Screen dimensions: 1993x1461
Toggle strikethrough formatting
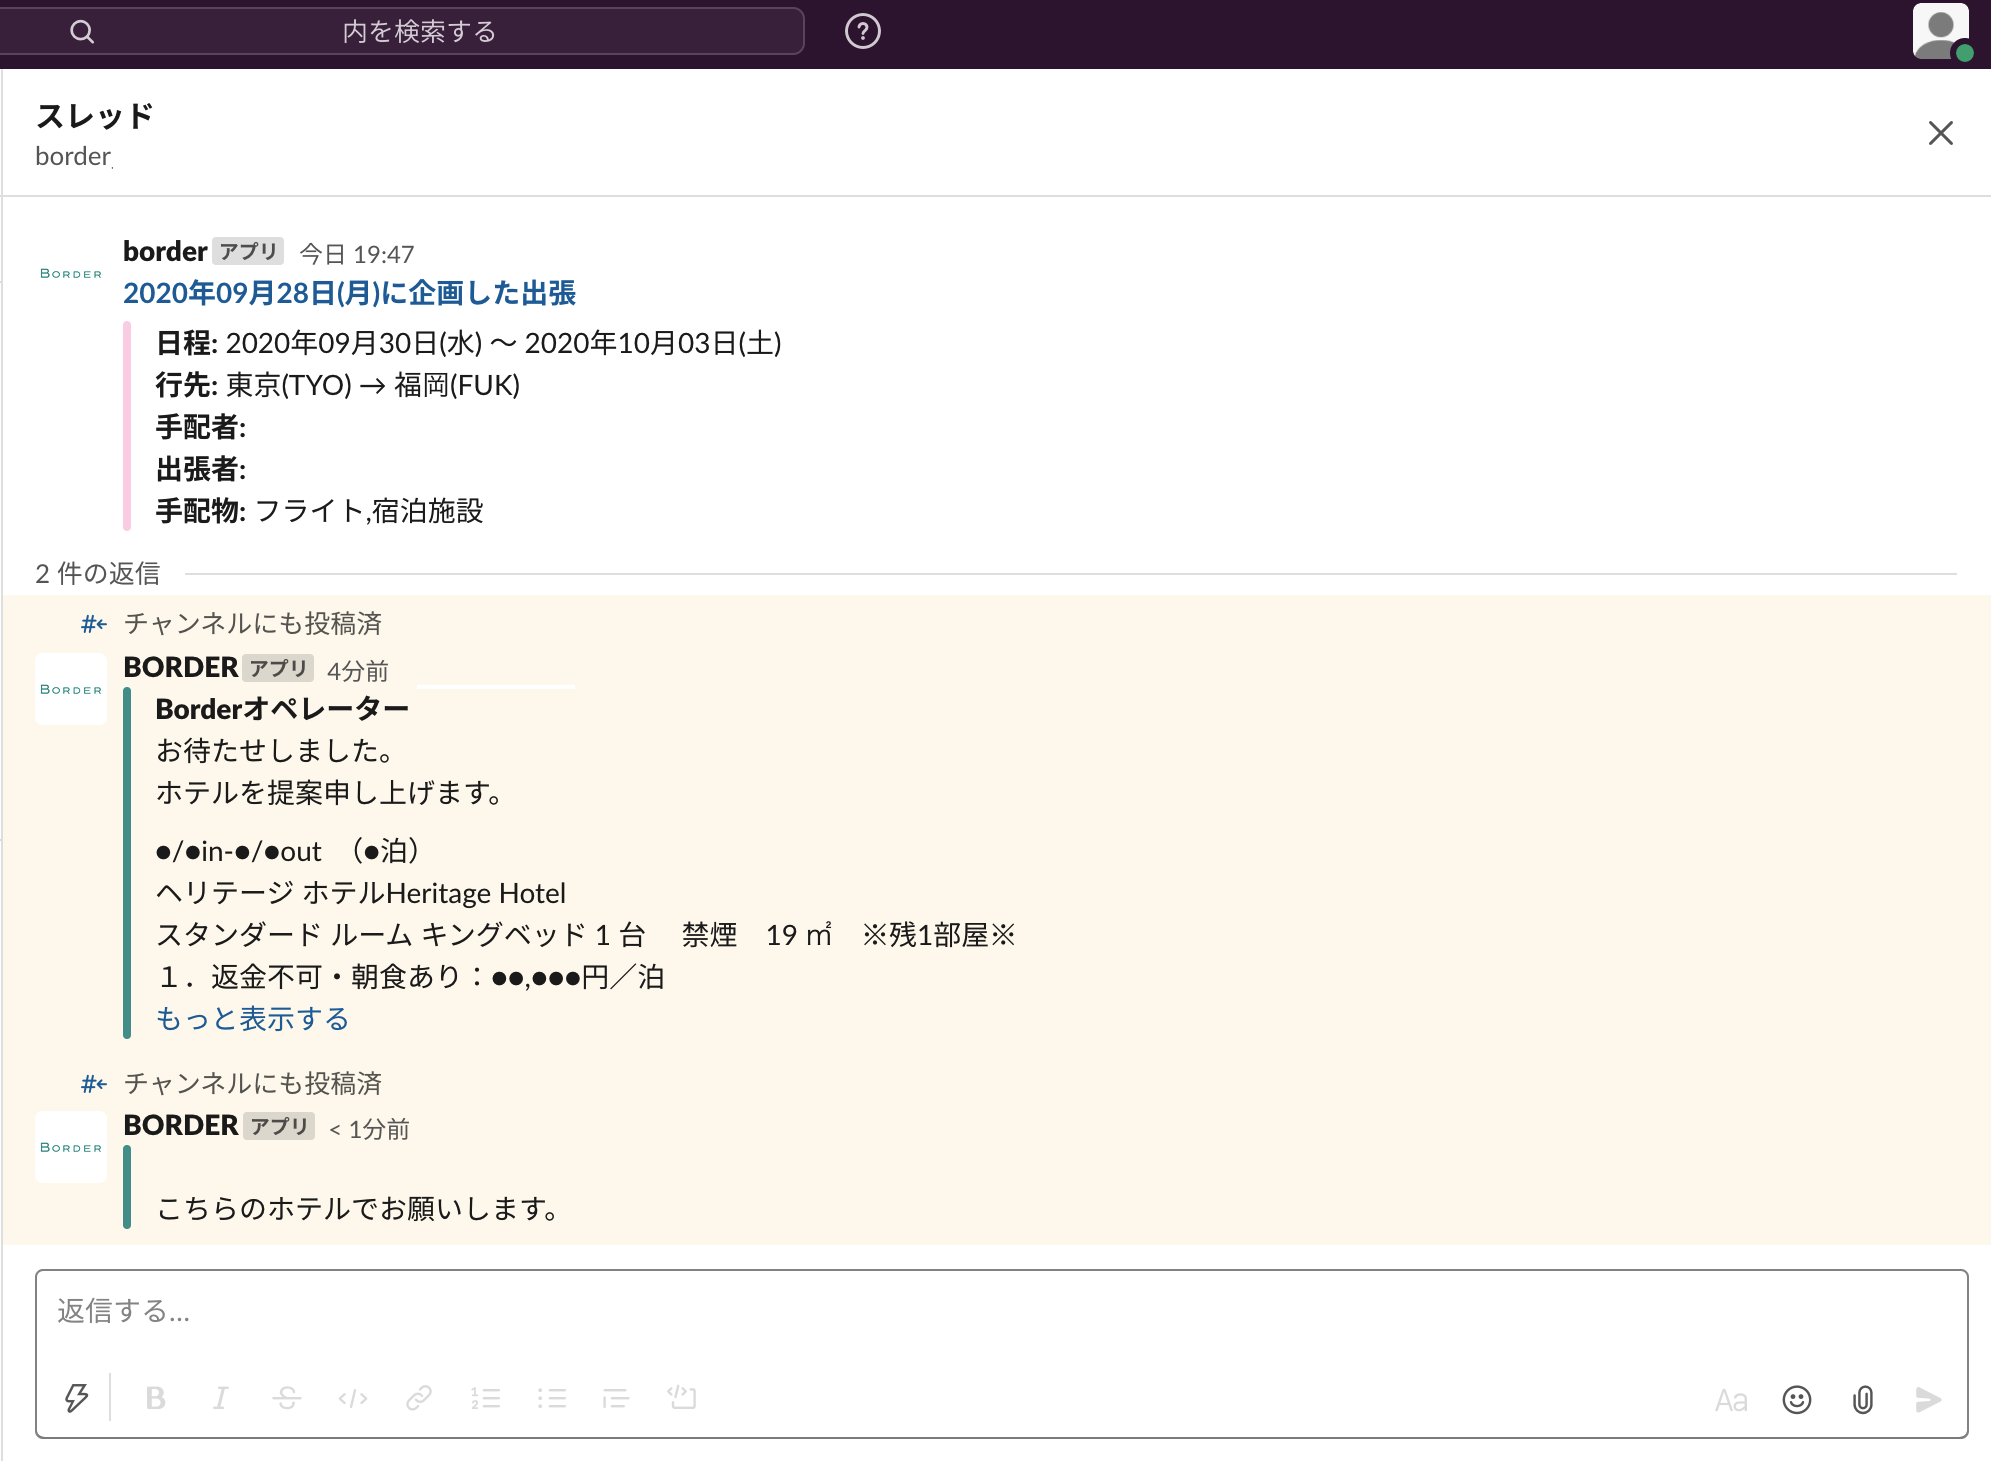point(287,1398)
